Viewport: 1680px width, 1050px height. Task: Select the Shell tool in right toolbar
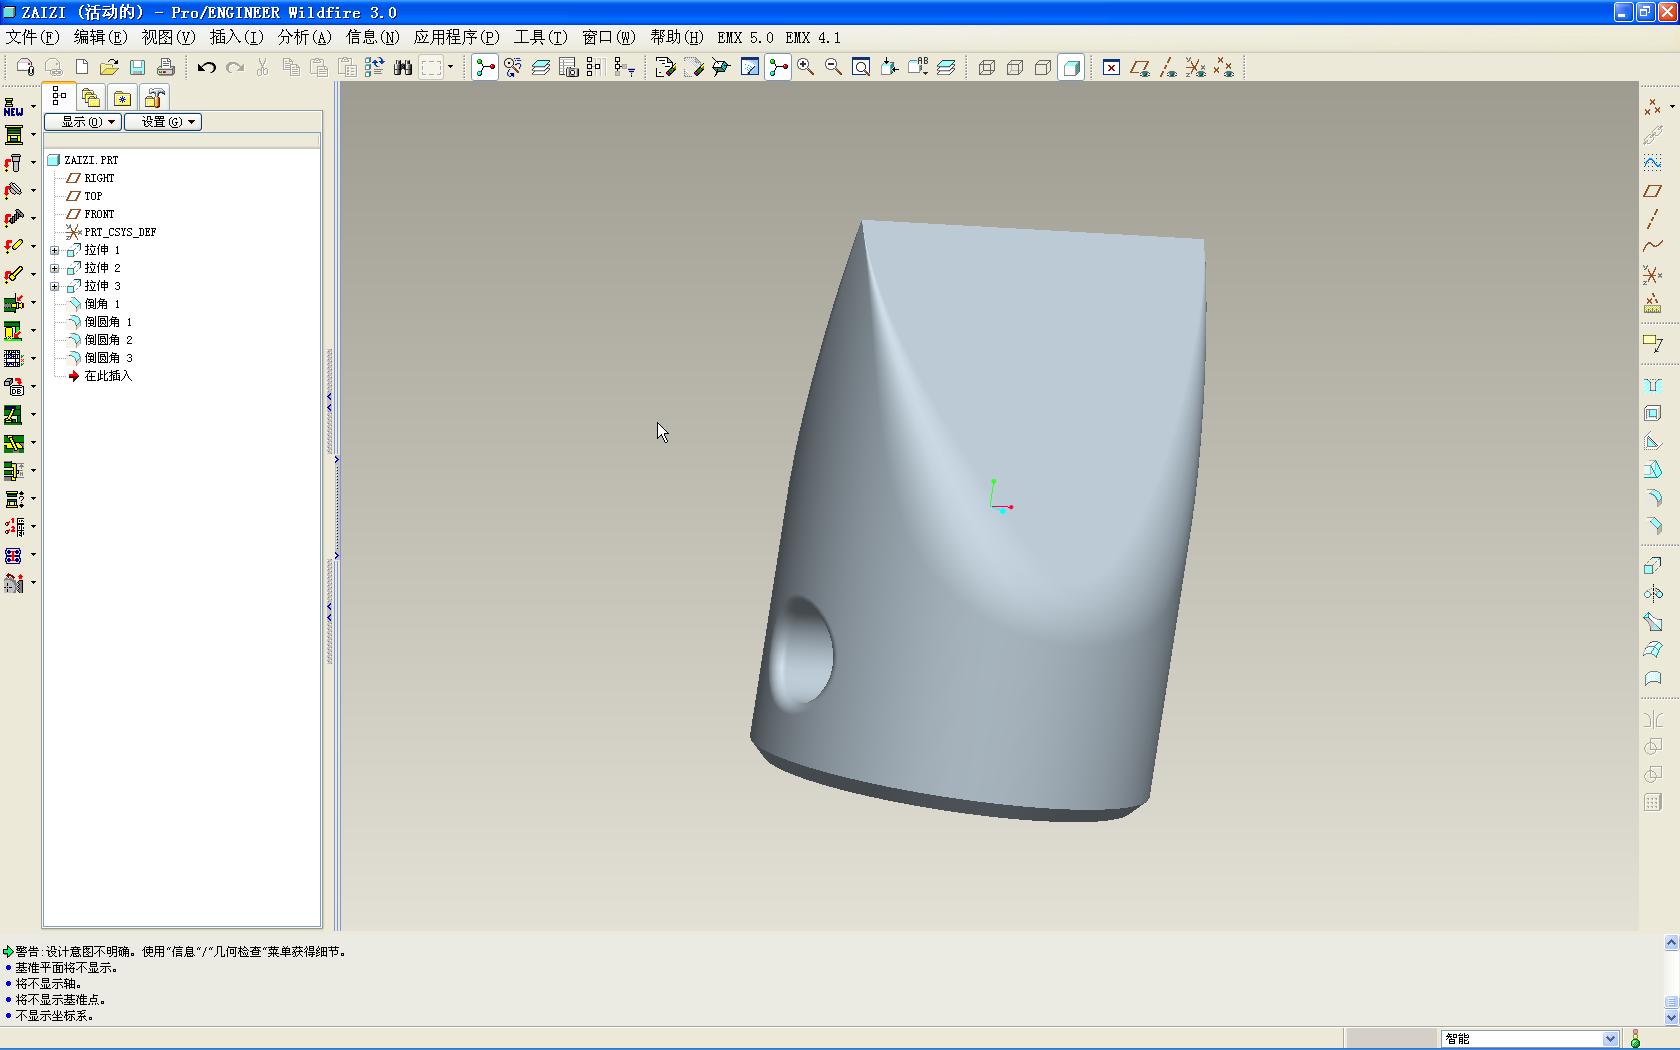coord(1653,414)
